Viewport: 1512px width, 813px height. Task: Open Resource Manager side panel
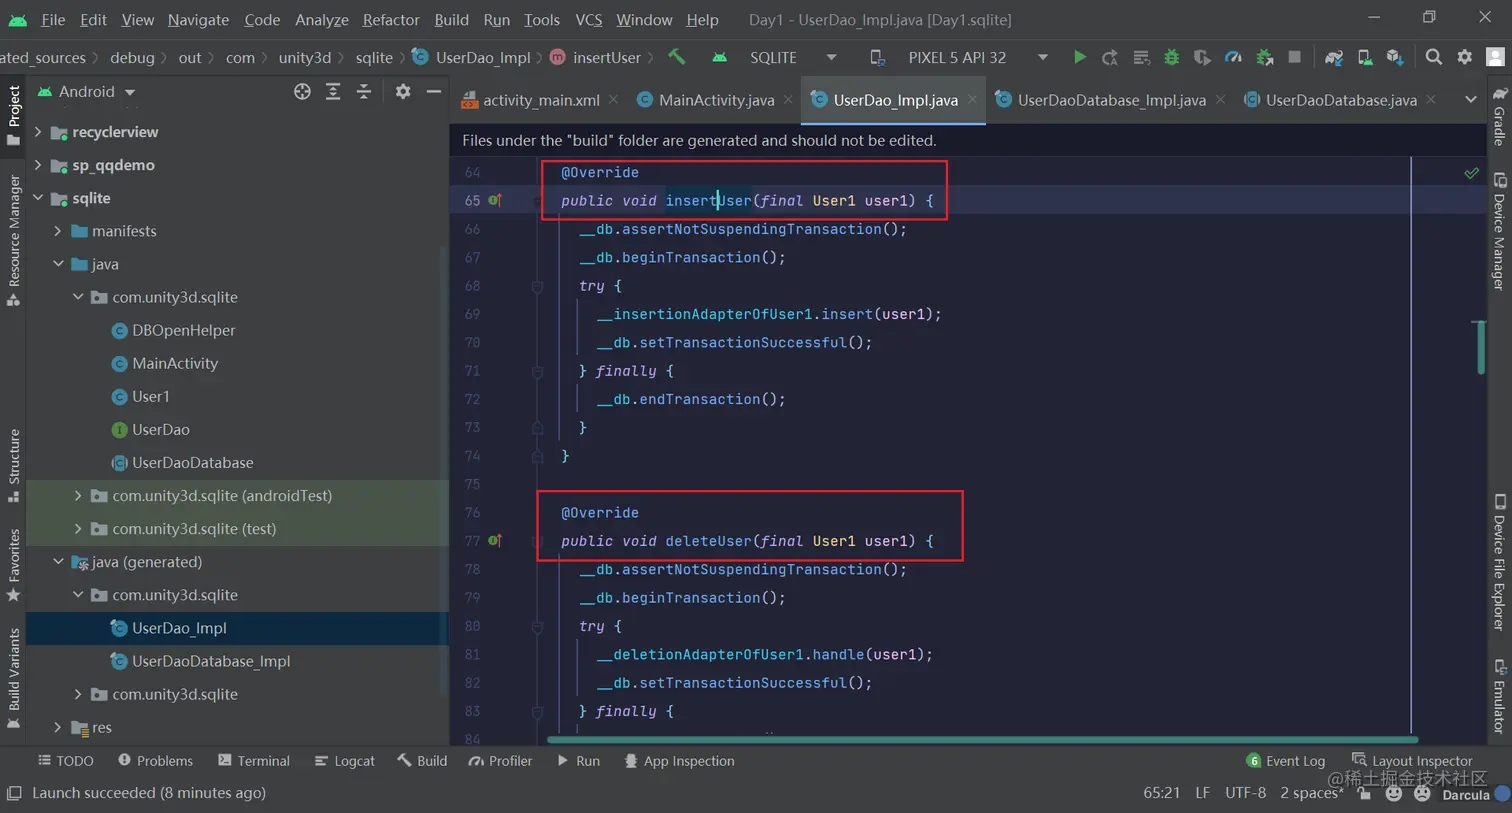14,240
